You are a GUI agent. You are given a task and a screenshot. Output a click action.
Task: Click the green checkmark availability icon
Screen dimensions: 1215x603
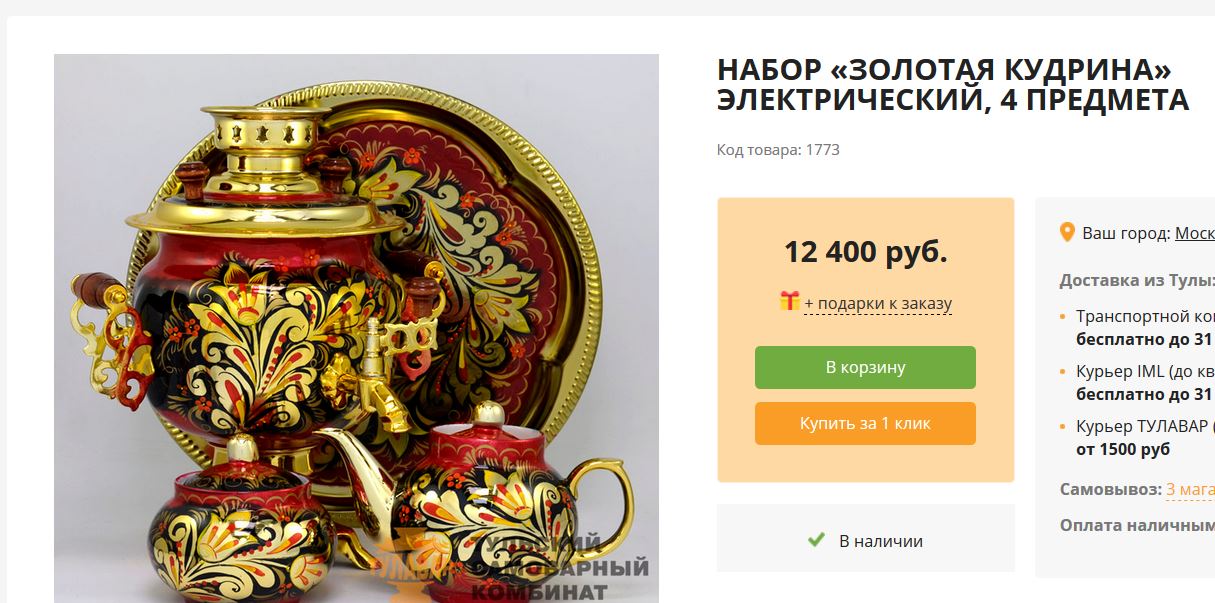[x=817, y=540]
